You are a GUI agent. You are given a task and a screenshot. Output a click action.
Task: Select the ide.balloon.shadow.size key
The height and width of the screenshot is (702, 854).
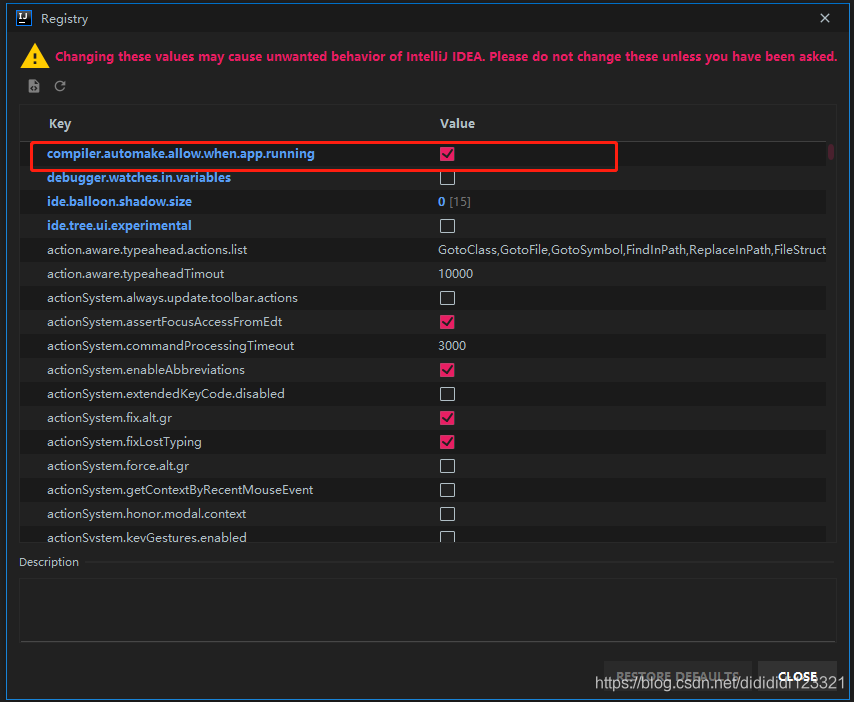pos(119,202)
